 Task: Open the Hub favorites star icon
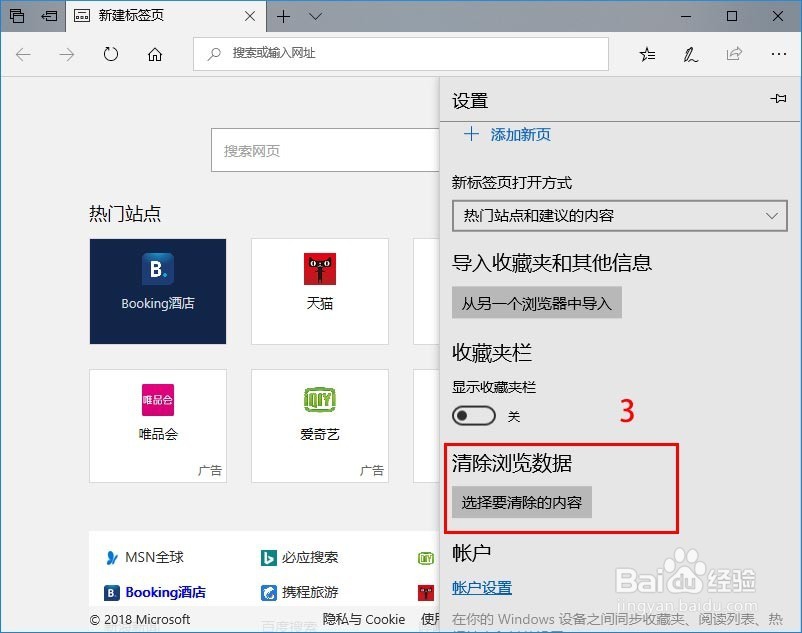tap(647, 54)
